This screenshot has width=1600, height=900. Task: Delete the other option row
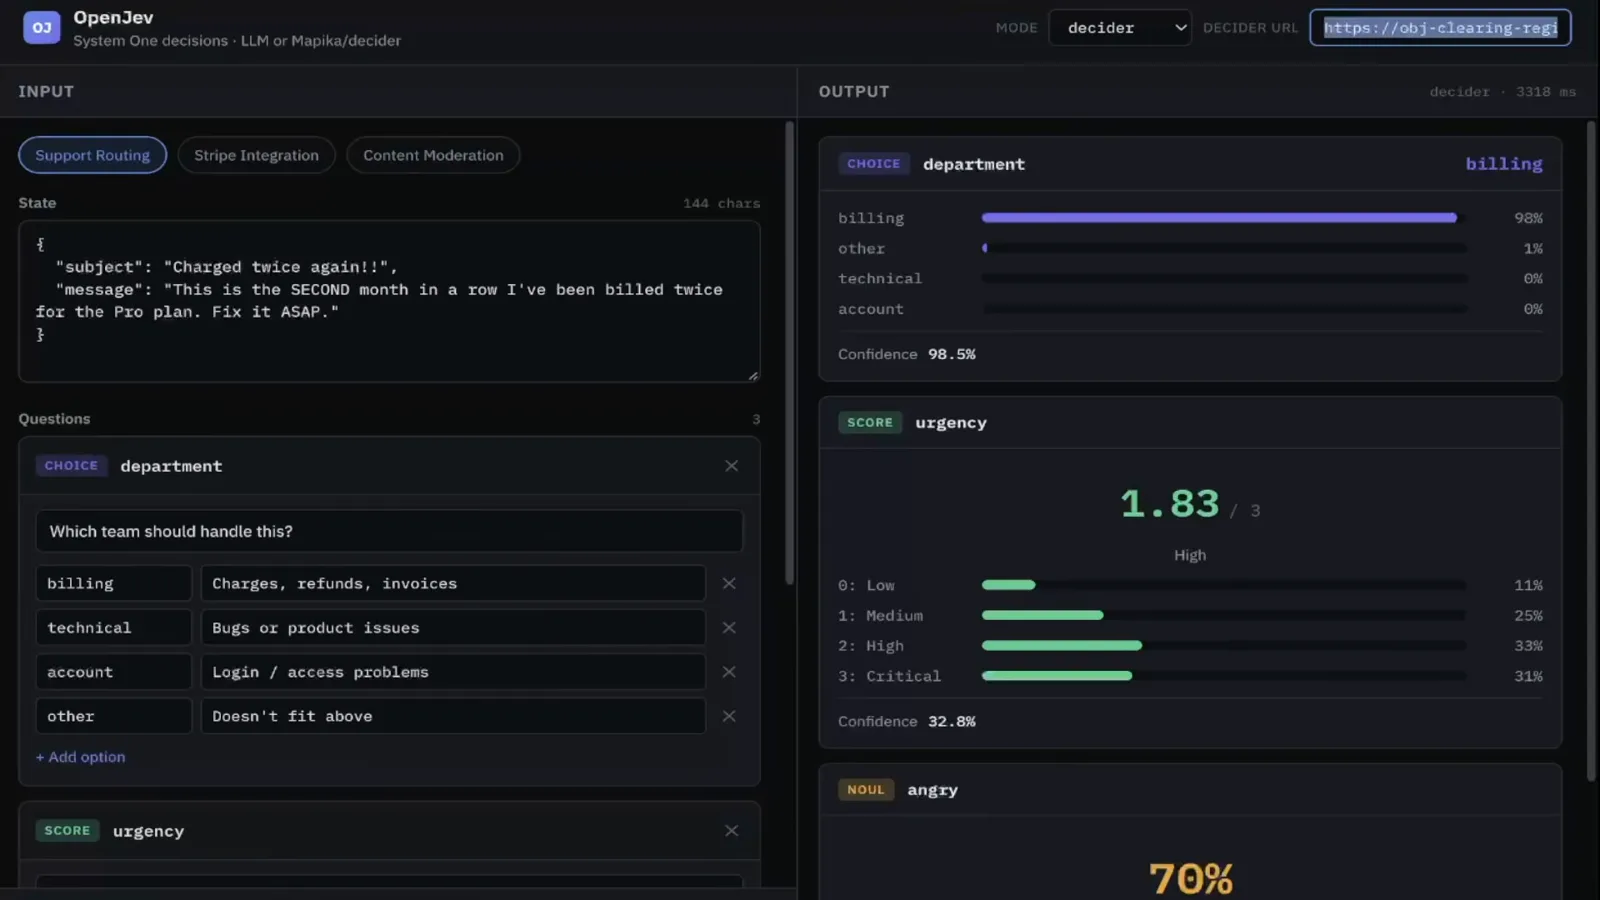(x=729, y=716)
